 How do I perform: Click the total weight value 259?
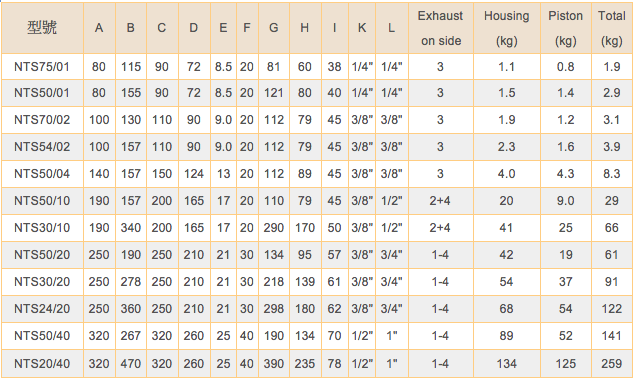click(x=612, y=364)
